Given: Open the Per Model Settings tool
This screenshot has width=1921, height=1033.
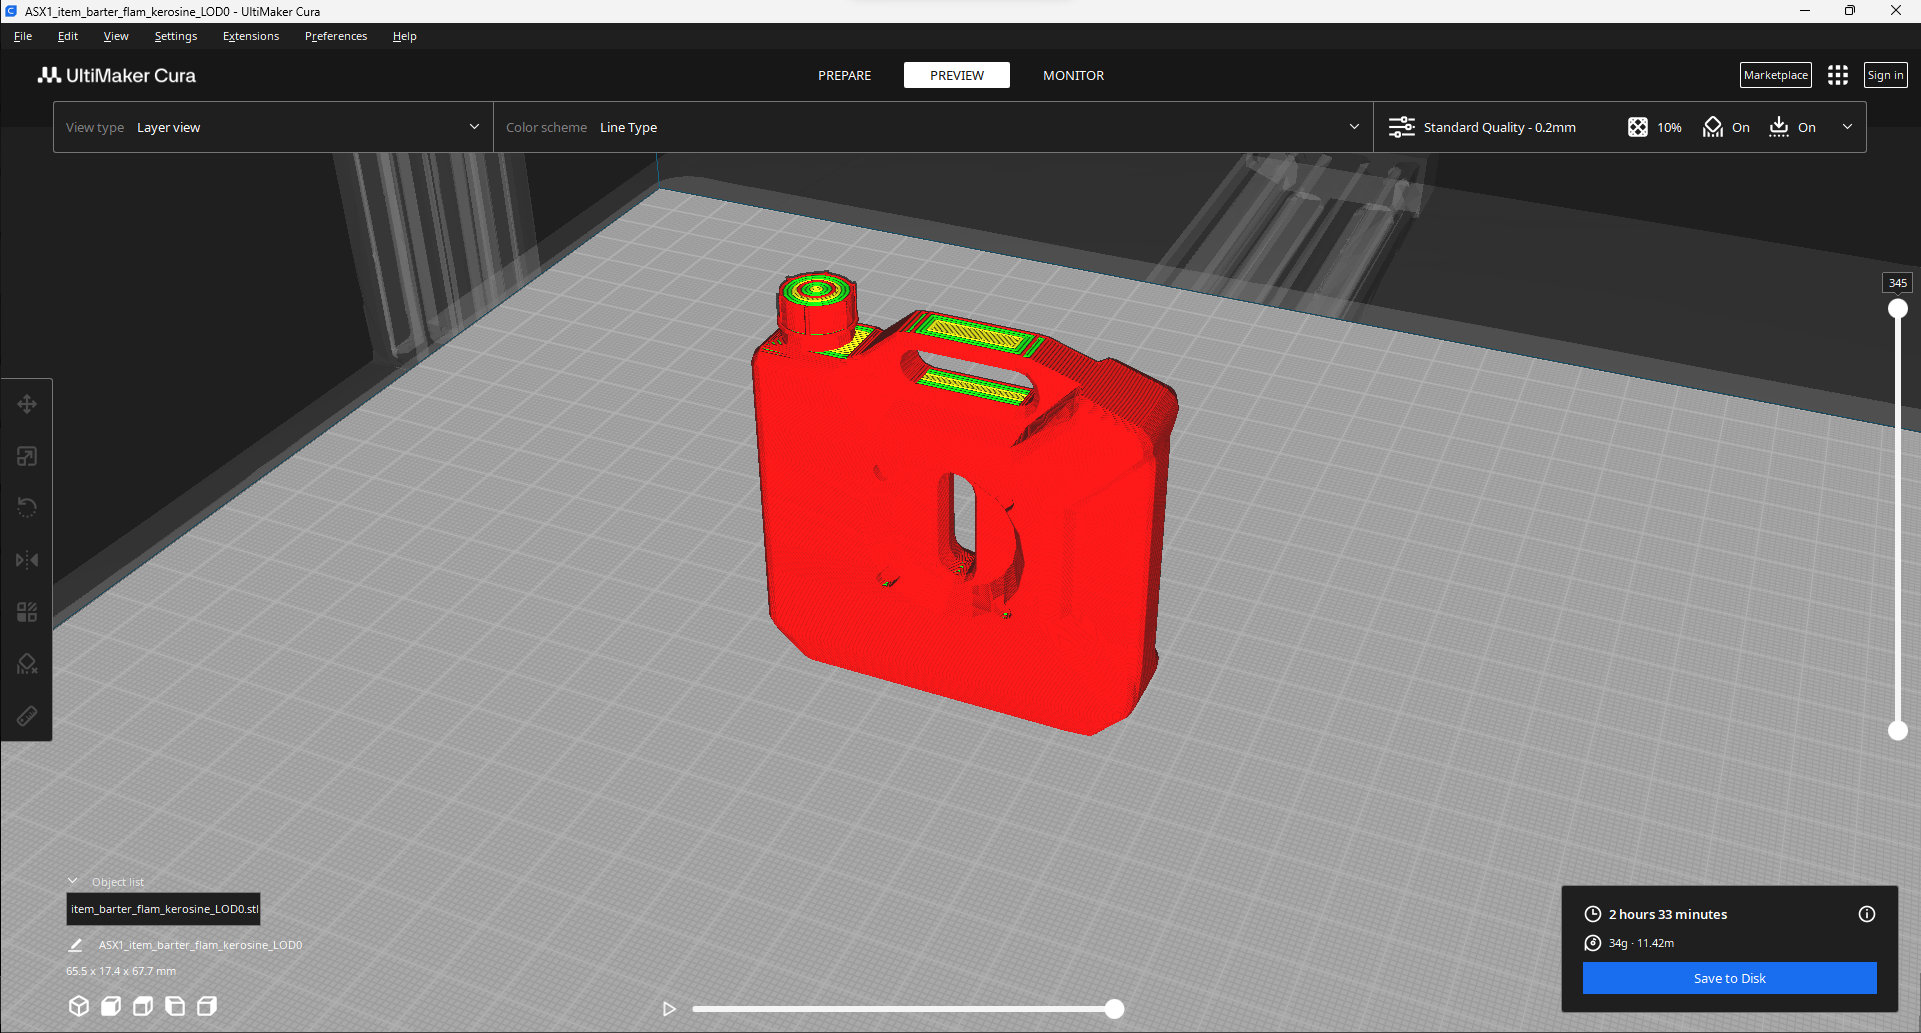Looking at the screenshot, I should (x=27, y=611).
